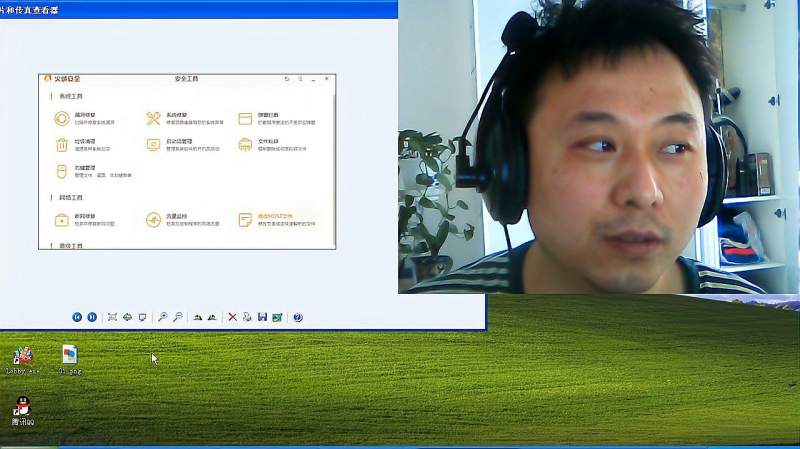Click the Best Fit toolbar icon
800x449 pixels.
click(112, 317)
